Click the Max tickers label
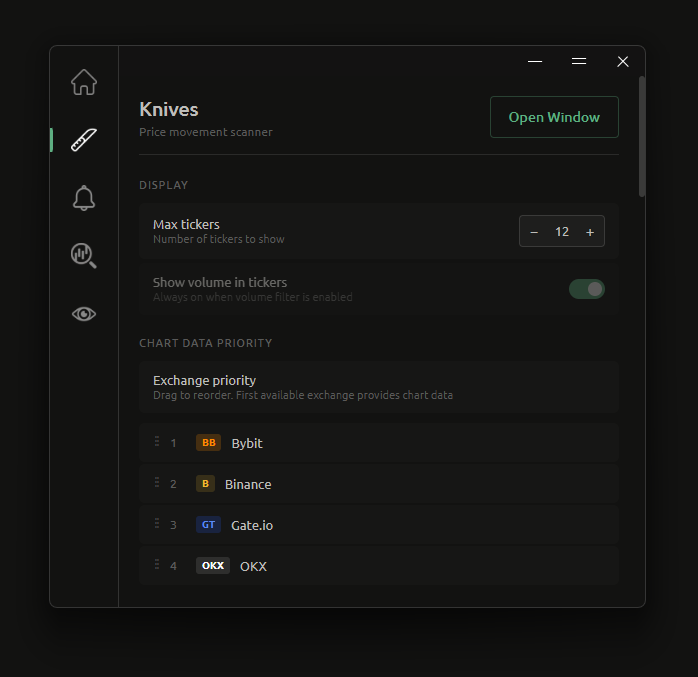Image resolution: width=698 pixels, height=677 pixels. (186, 224)
